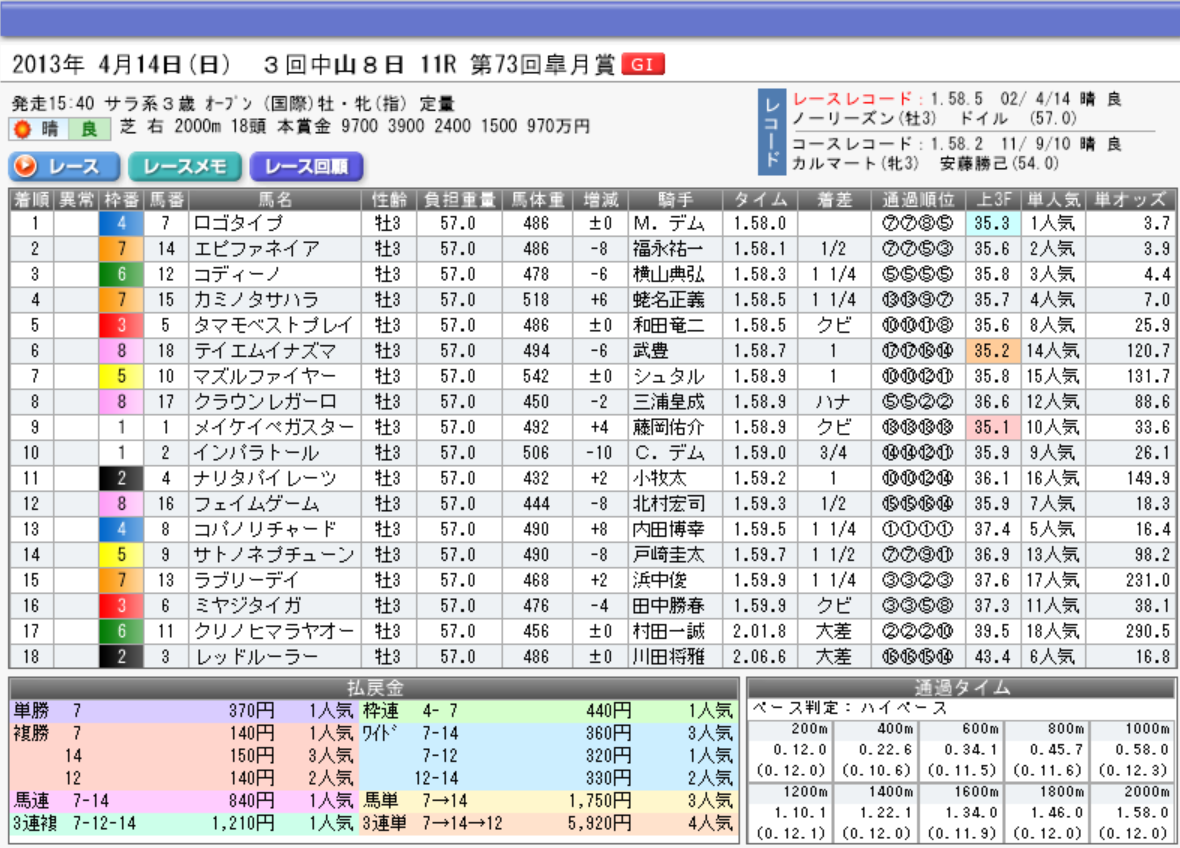1180x848 pixels.
Task: Sort by 馬名 column header
Action: pyautogui.click(x=275, y=199)
